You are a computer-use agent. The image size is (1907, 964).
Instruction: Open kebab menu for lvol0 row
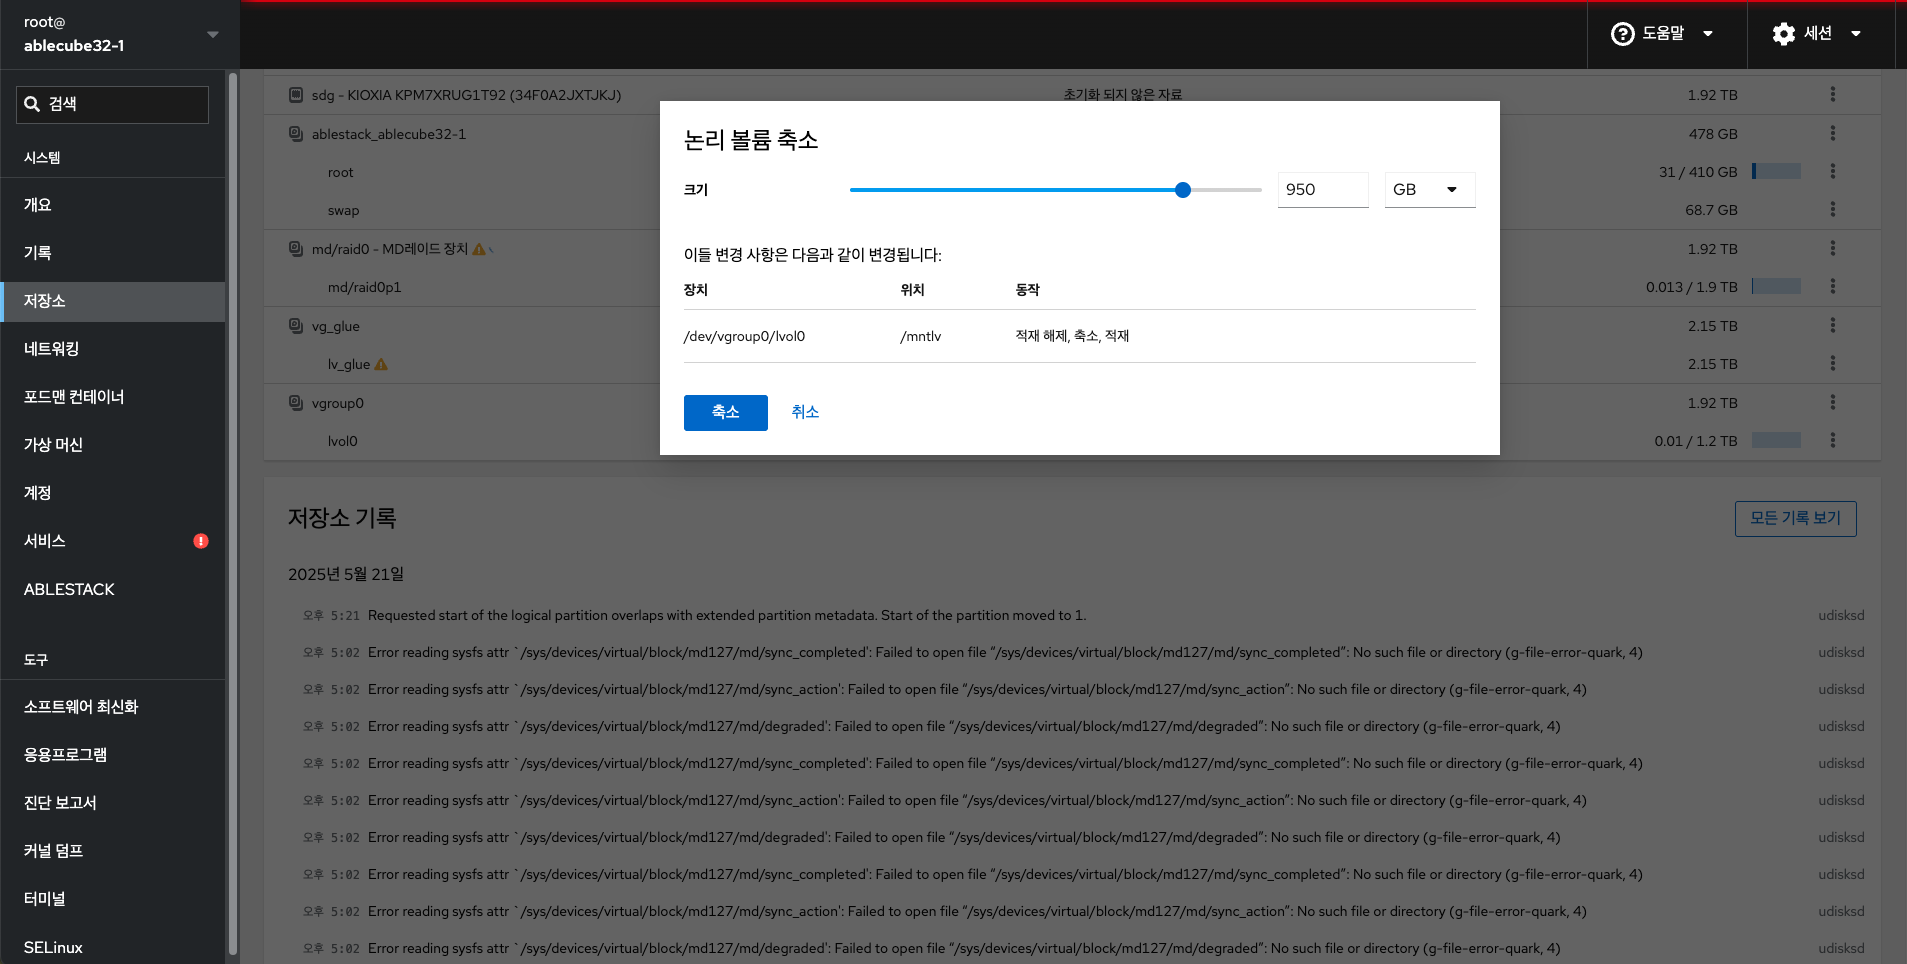tap(1832, 440)
